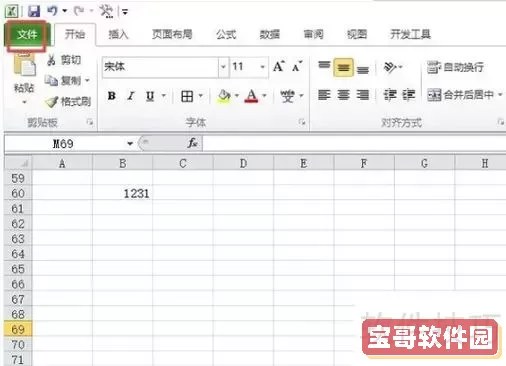Click the fx Insert Function icon
This screenshot has height=366, width=506.
(193, 144)
